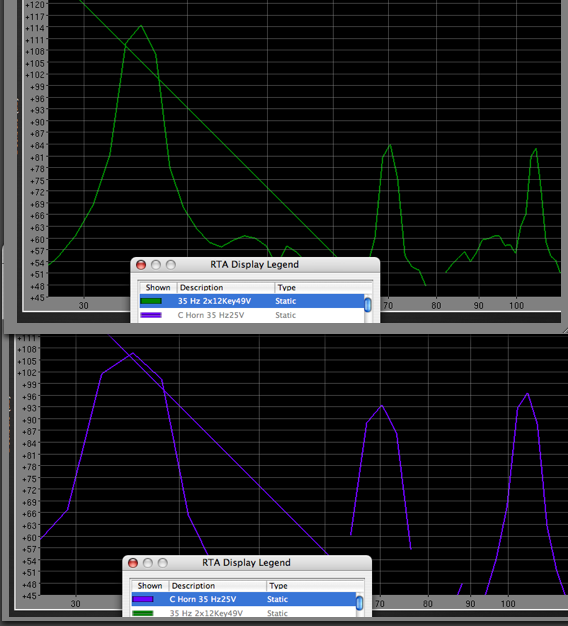
Task: Click scrollbar thumb in lower legend list
Action: (x=360, y=603)
